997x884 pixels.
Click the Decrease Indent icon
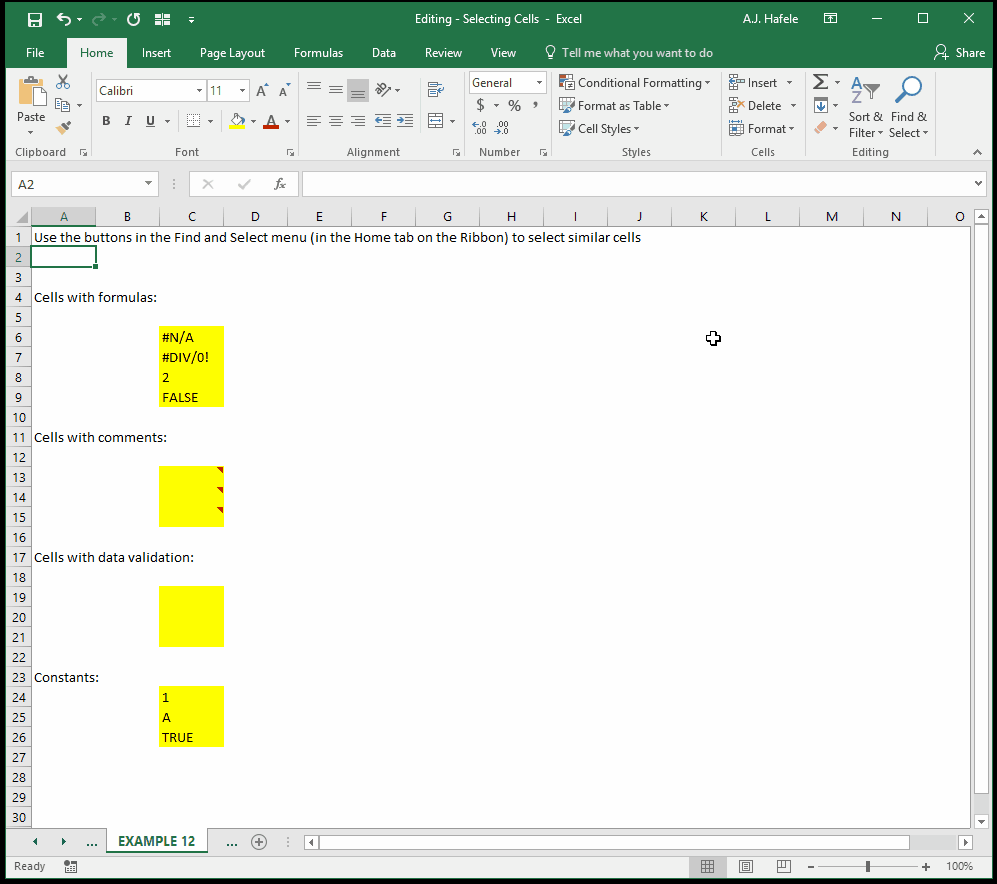[x=383, y=121]
